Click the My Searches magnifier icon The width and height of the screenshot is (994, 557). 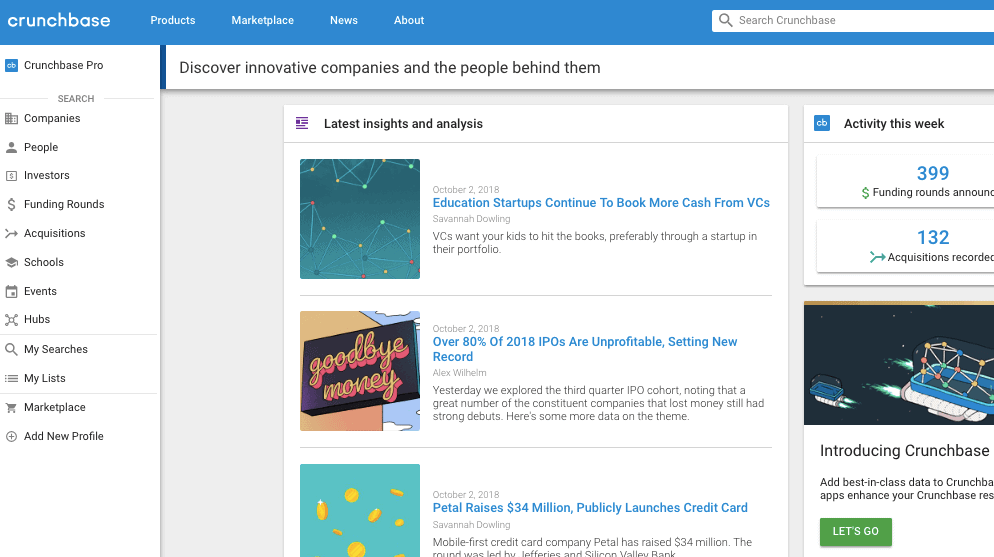point(11,349)
